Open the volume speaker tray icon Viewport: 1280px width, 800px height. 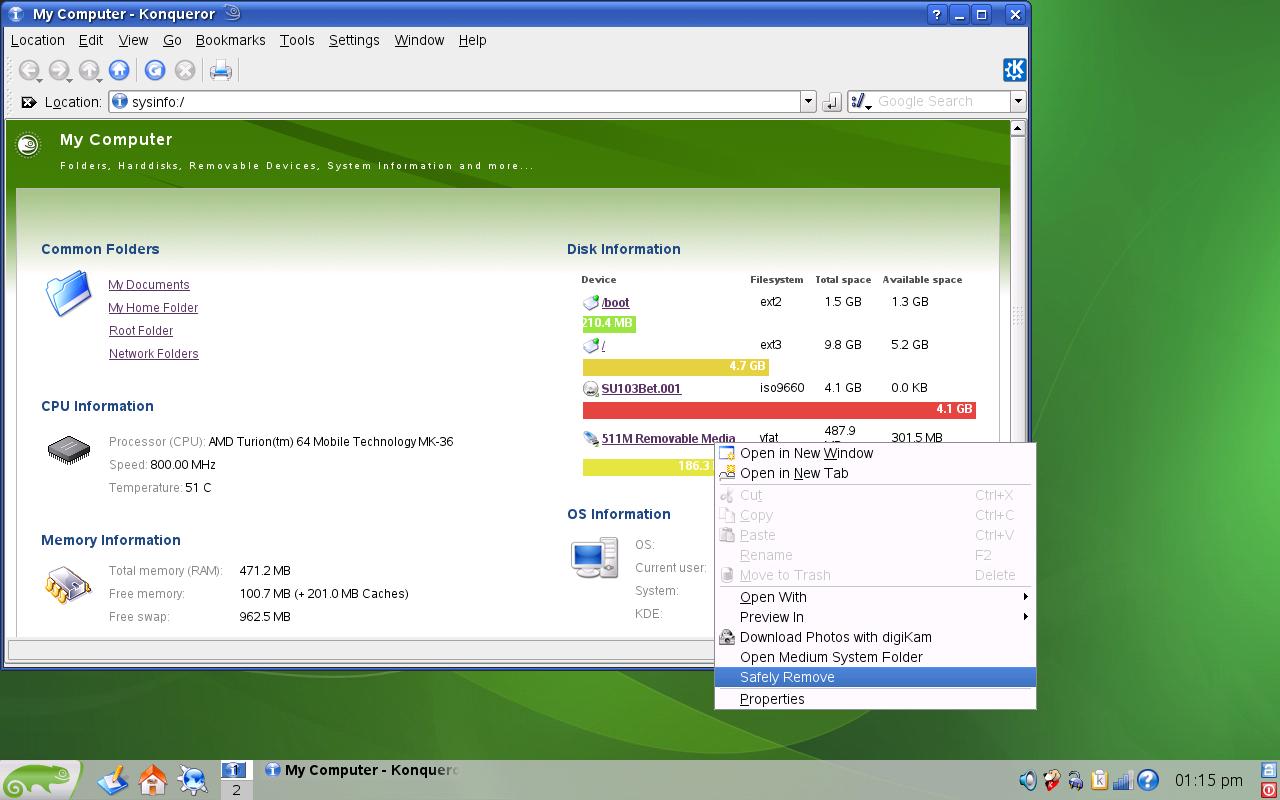(x=1028, y=780)
